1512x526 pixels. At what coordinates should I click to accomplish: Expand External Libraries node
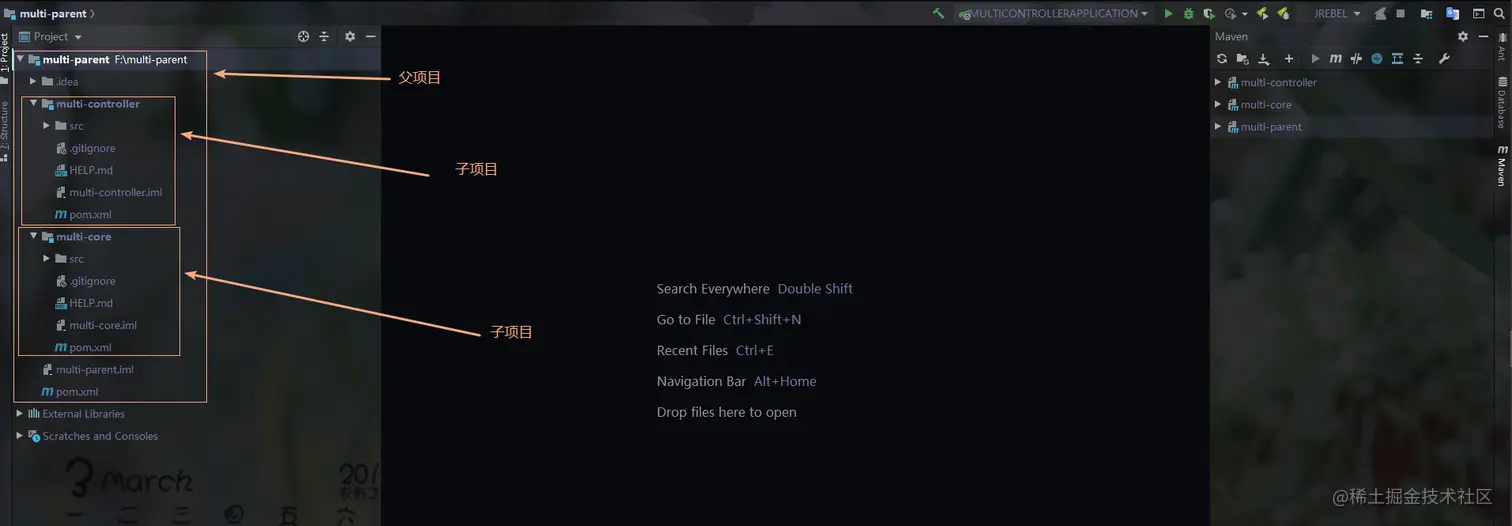[x=20, y=414]
